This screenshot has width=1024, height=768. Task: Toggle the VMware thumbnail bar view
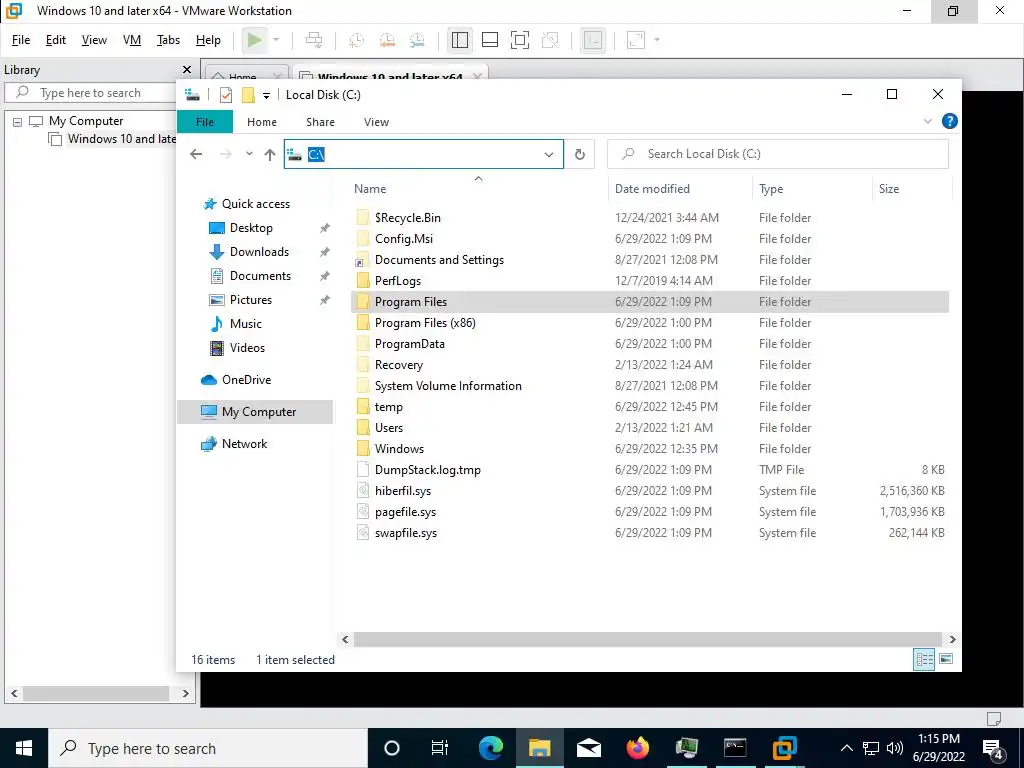(490, 40)
